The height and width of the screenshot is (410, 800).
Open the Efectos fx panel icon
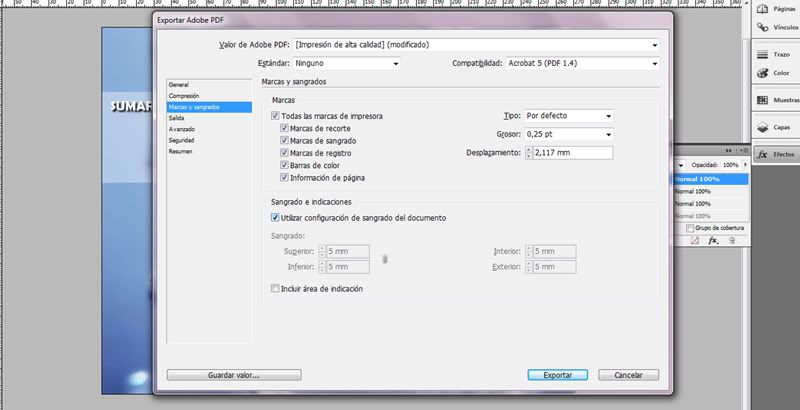762,154
